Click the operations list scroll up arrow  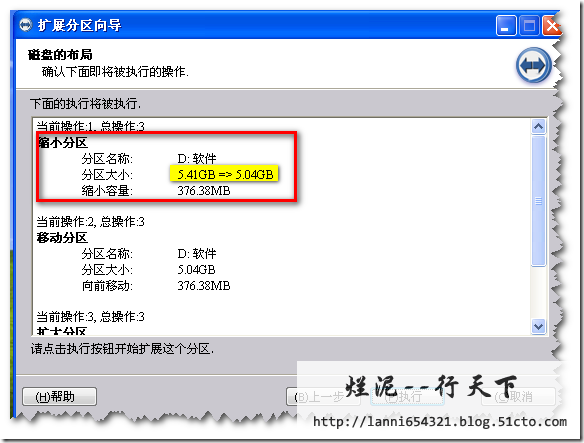click(x=538, y=127)
